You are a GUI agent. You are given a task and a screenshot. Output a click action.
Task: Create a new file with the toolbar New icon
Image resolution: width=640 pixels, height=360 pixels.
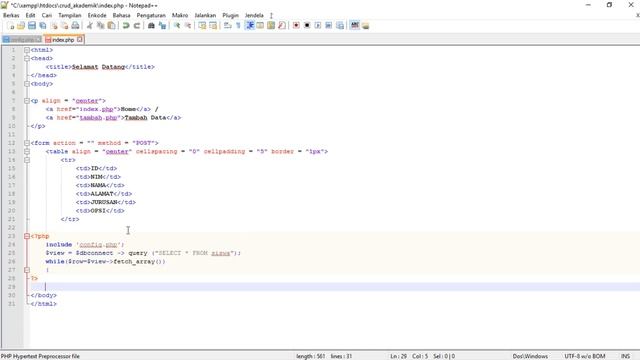point(11,26)
